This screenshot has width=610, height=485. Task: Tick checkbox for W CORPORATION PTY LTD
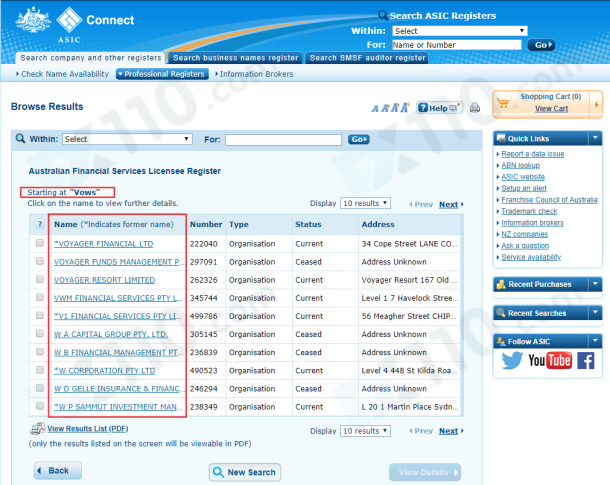pos(40,369)
